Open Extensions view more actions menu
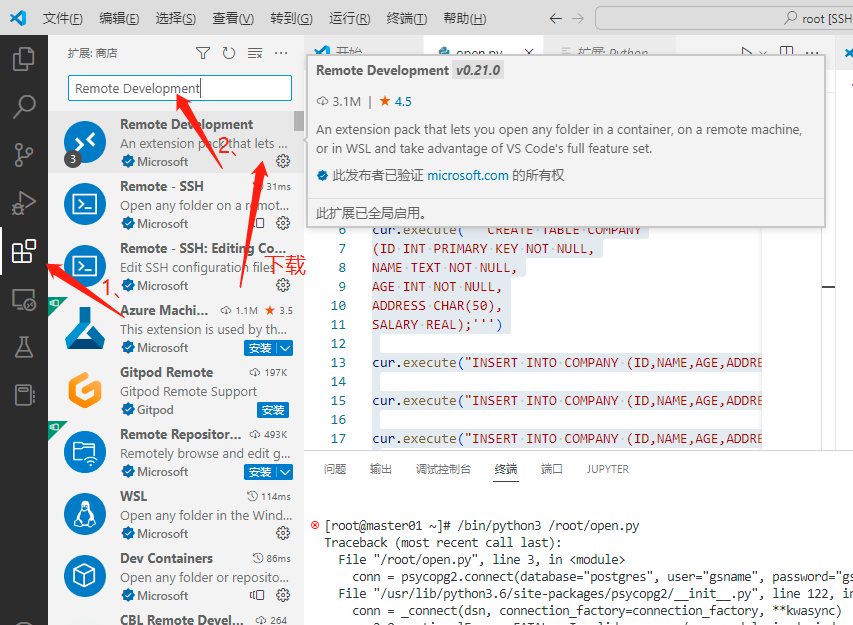Image resolution: width=853 pixels, height=625 pixels. [x=281, y=53]
